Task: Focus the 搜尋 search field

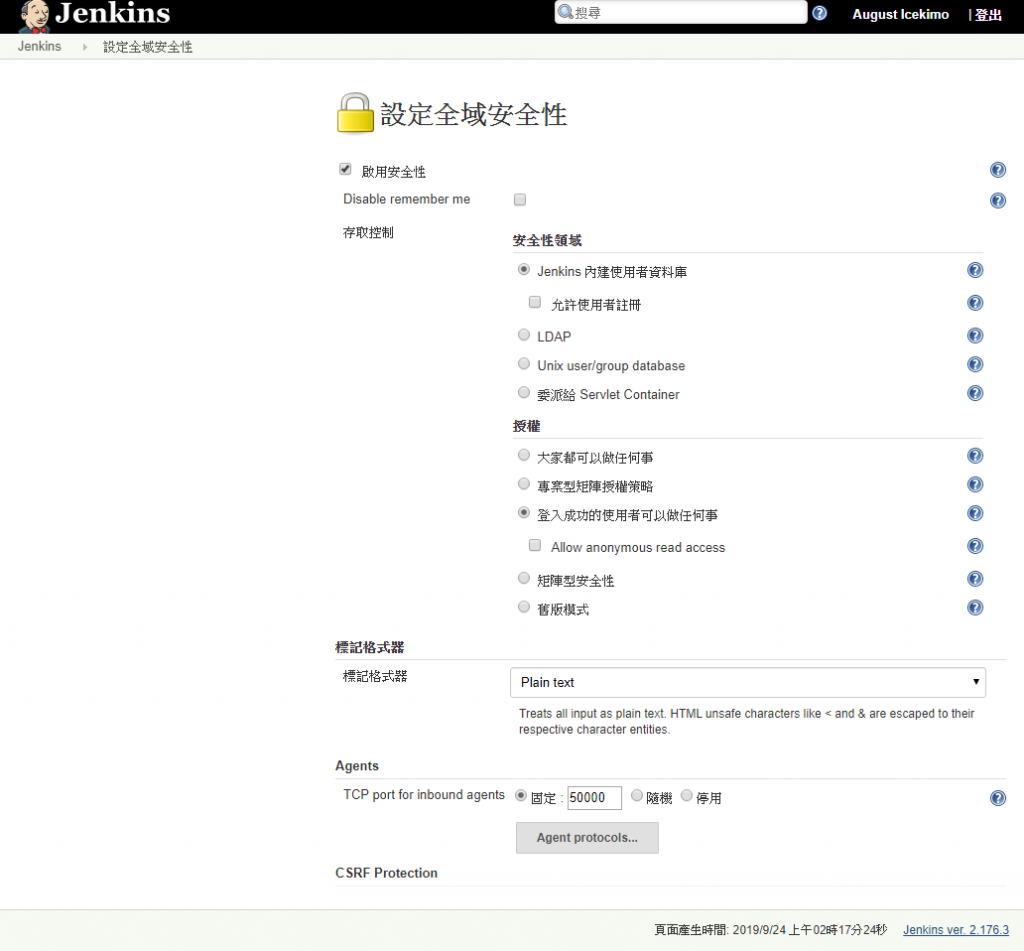Action: pos(681,12)
